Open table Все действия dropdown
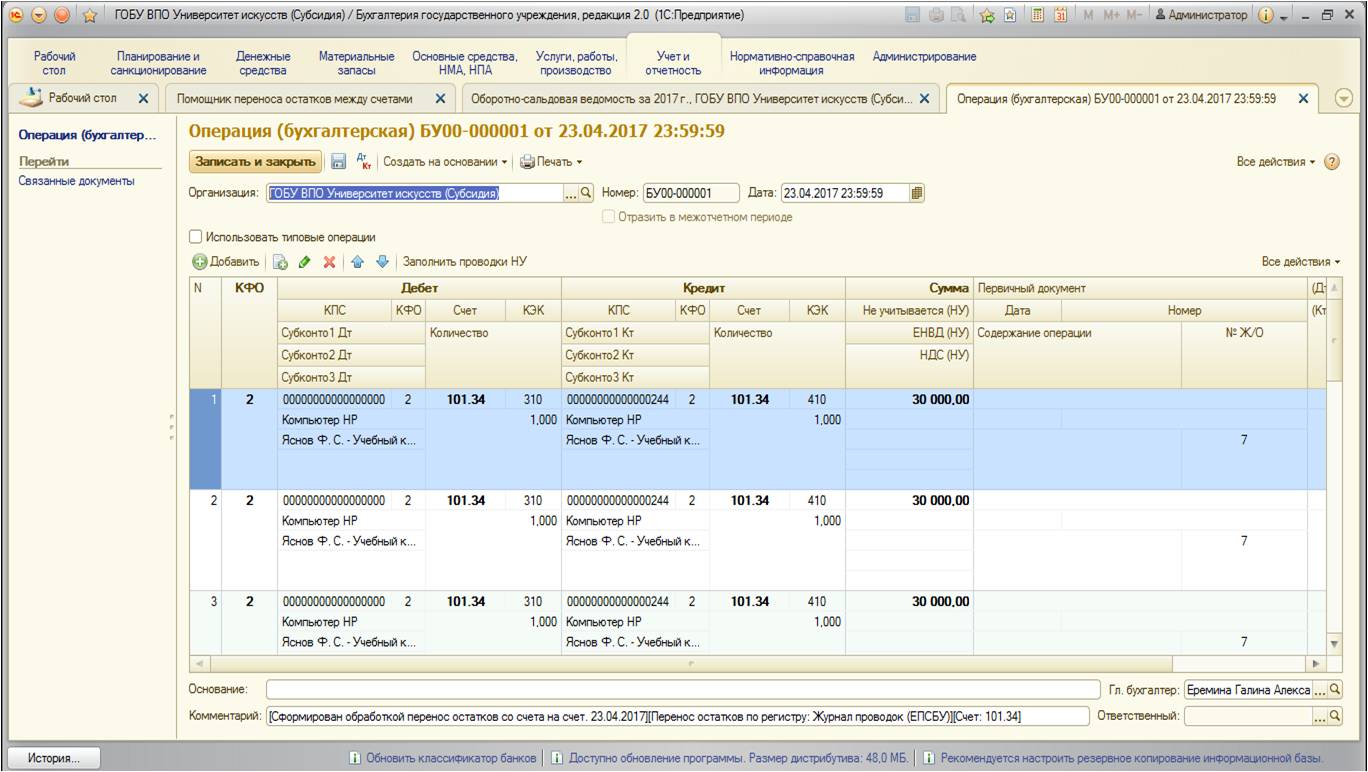 1301,262
